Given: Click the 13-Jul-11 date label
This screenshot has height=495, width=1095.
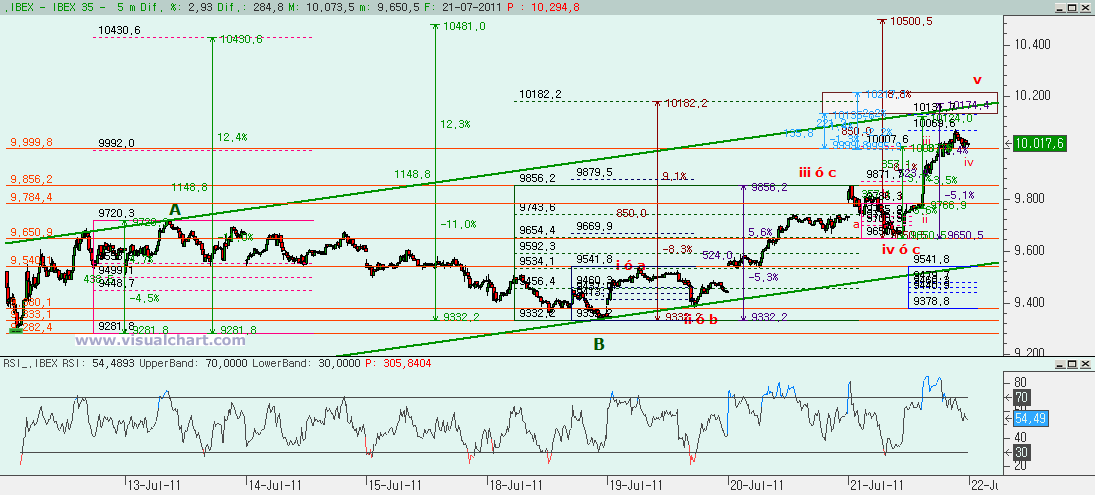Looking at the screenshot, I should [154, 484].
